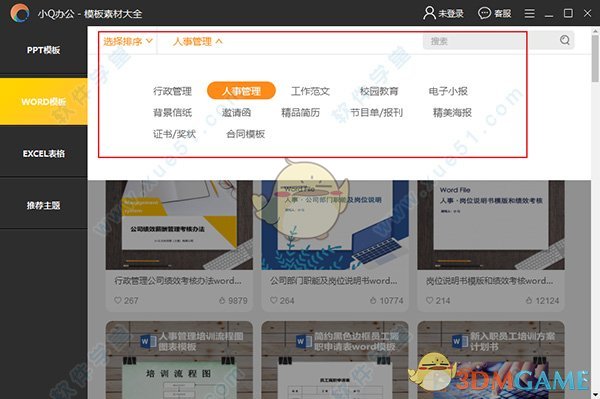Choose the highlighted 人事管理 category pill
The image size is (600, 399).
241,91
